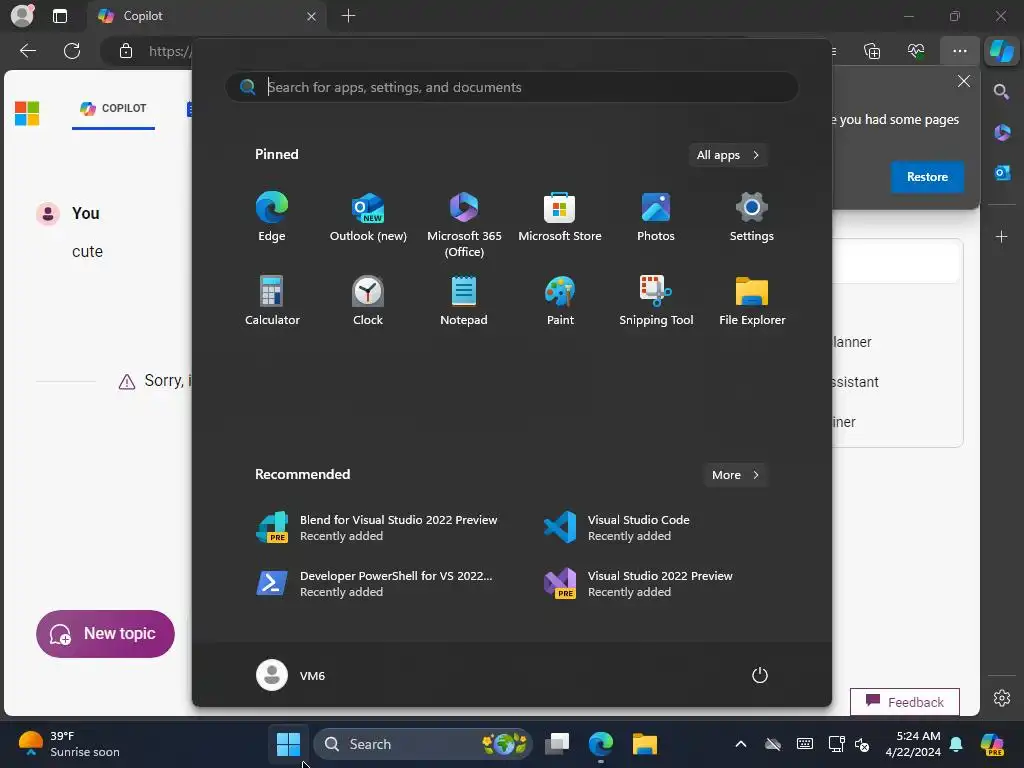Click the Microsoft logo on Copilot page

(27, 114)
